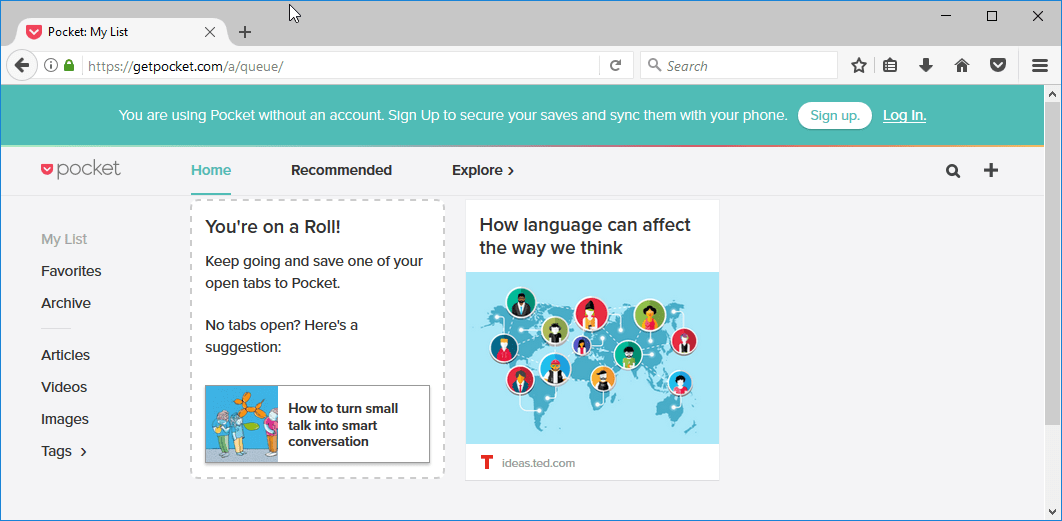The height and width of the screenshot is (521, 1062).
Task: Click the Pocket toolbar icon
Action: 998,66
